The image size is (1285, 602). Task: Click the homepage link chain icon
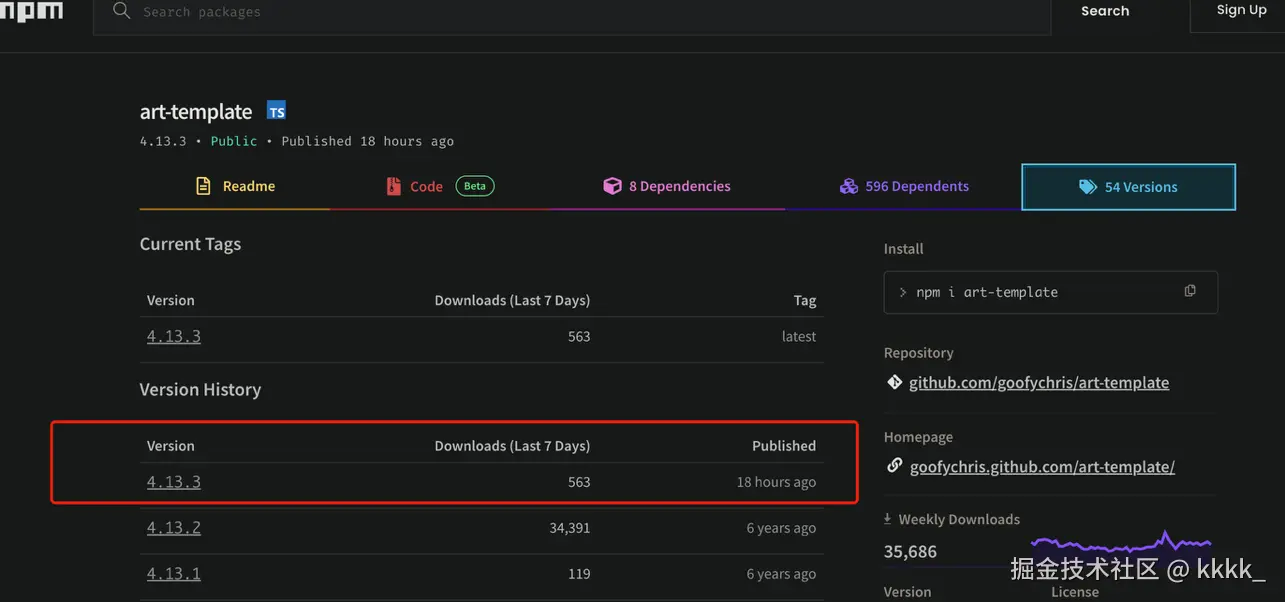(895, 466)
